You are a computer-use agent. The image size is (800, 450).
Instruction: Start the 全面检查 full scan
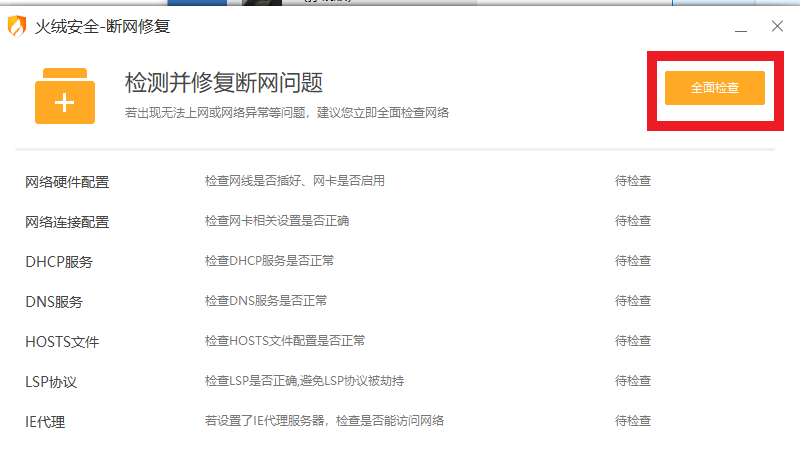point(714,88)
